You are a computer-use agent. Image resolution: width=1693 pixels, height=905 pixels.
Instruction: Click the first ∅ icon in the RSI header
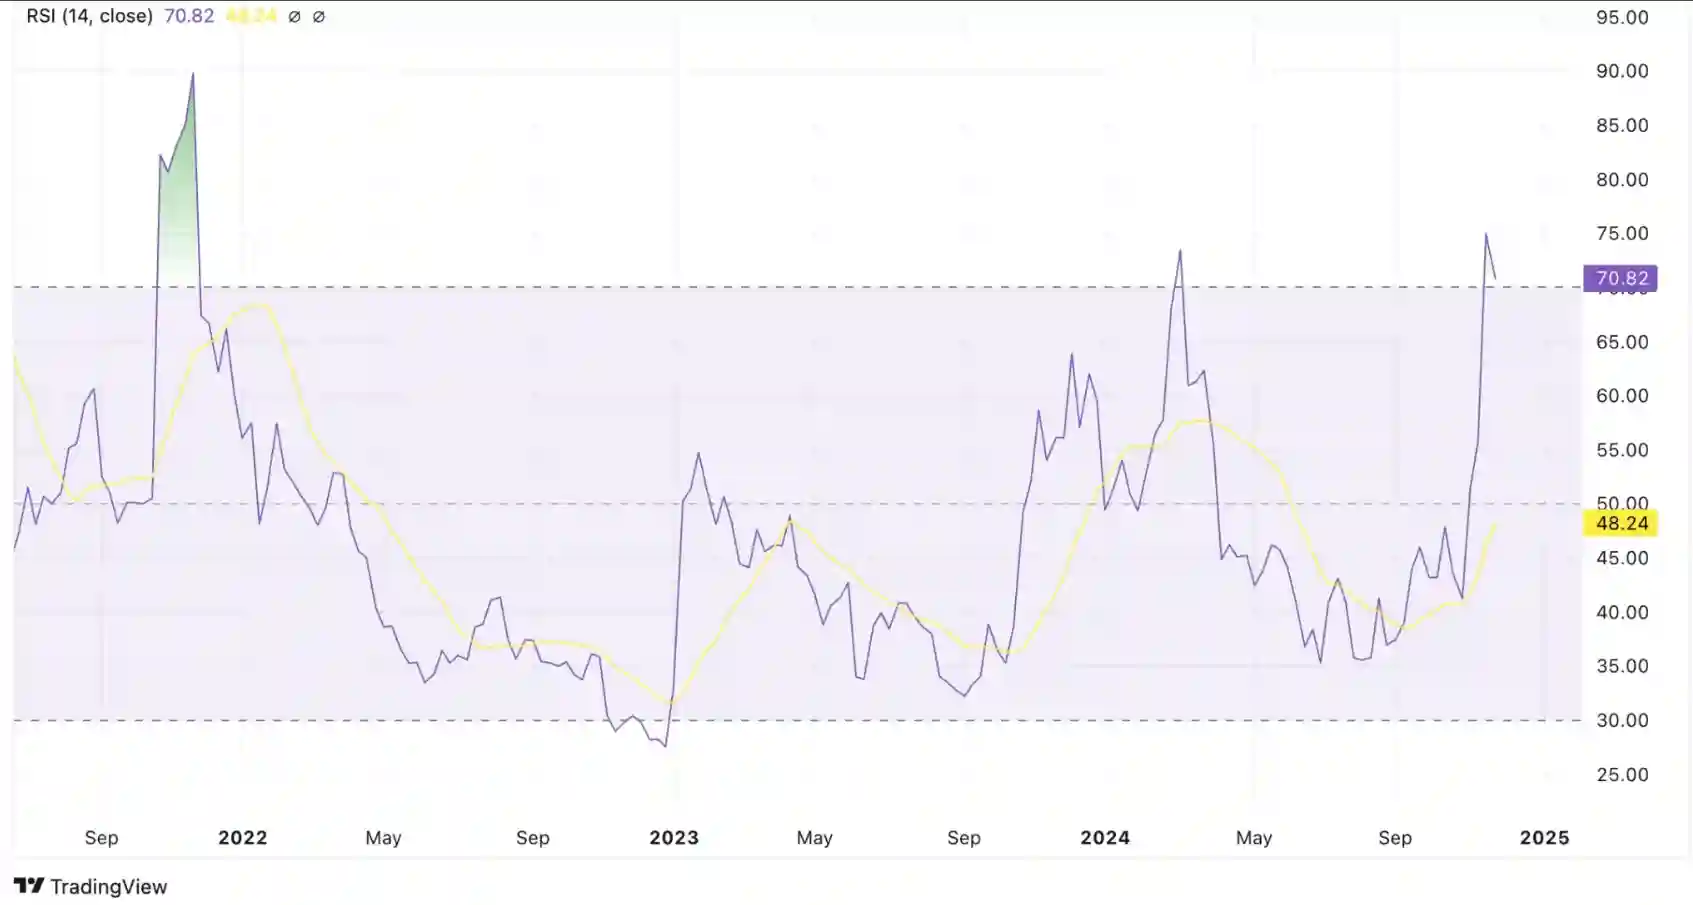tap(293, 16)
